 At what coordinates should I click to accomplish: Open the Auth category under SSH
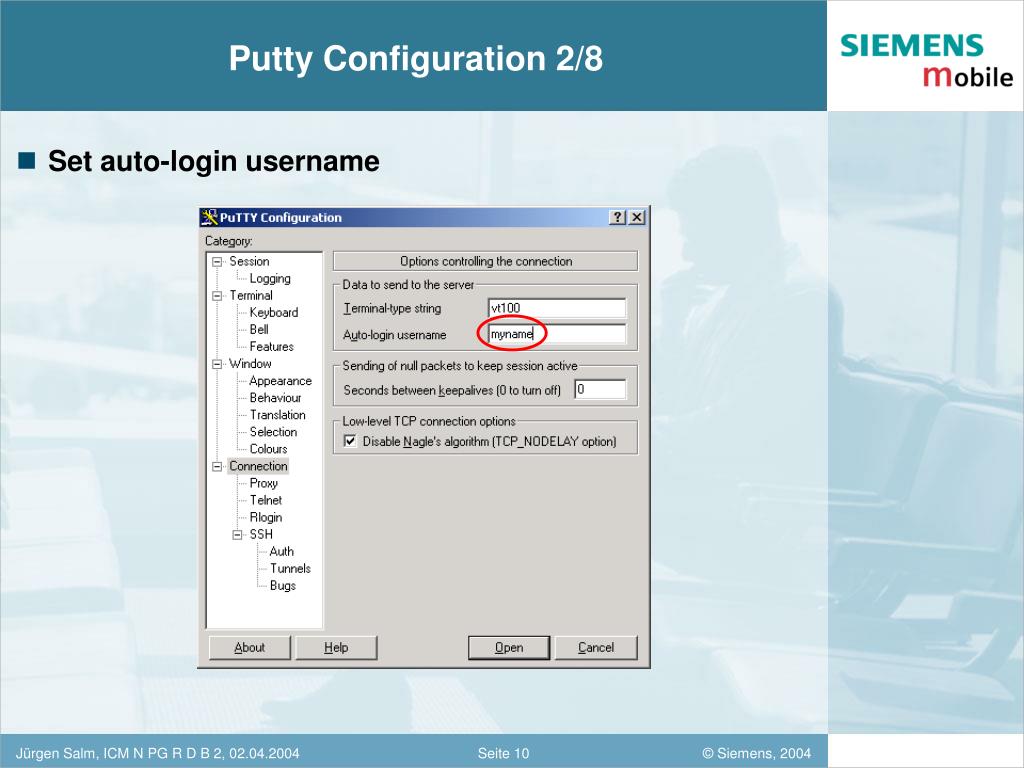click(281, 551)
